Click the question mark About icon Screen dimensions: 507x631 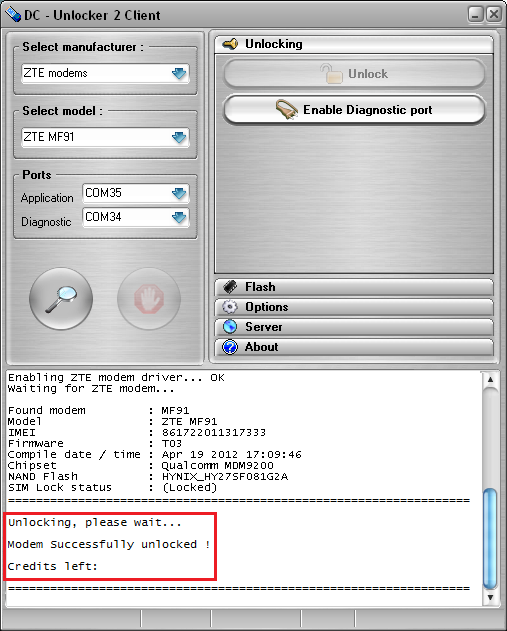click(230, 347)
